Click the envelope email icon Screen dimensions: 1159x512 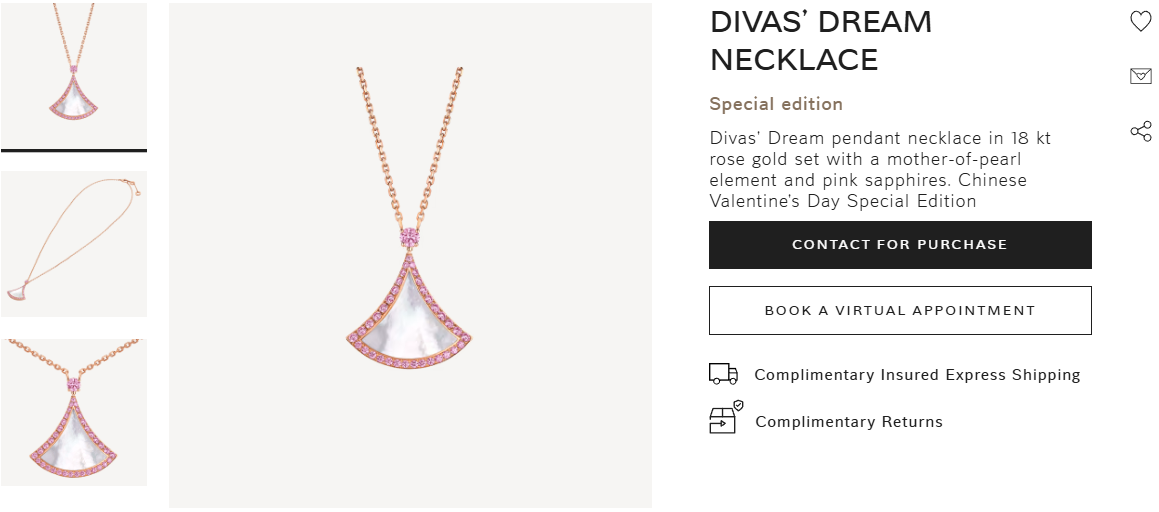pyautogui.click(x=1140, y=76)
